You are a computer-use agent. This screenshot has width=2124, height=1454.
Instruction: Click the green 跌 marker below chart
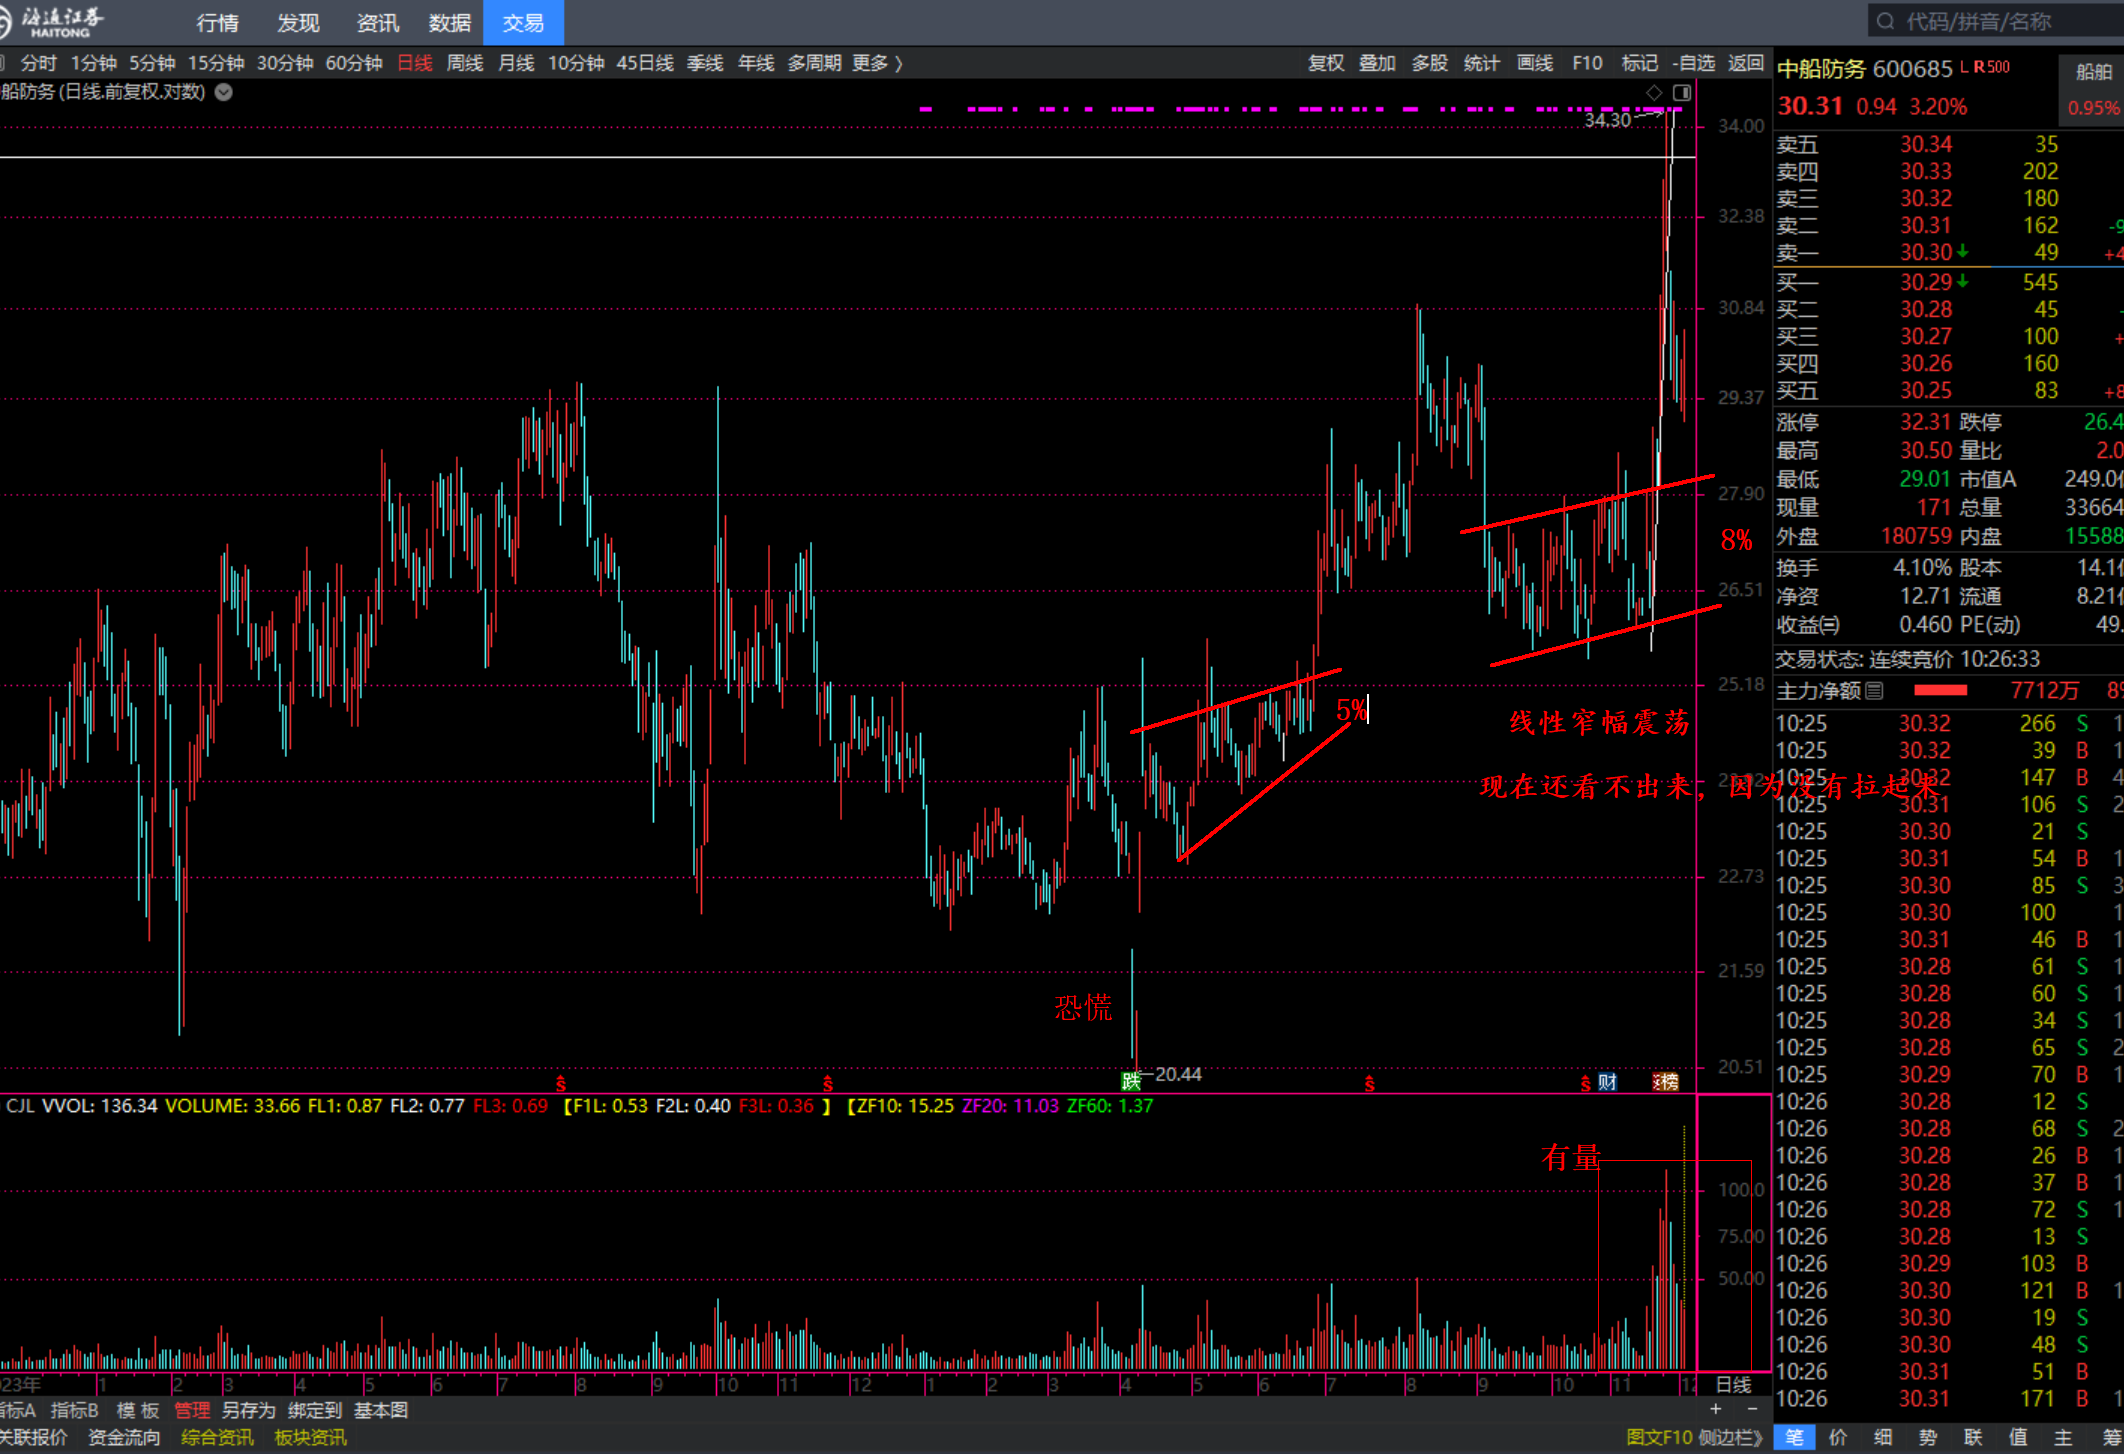(x=1131, y=1081)
